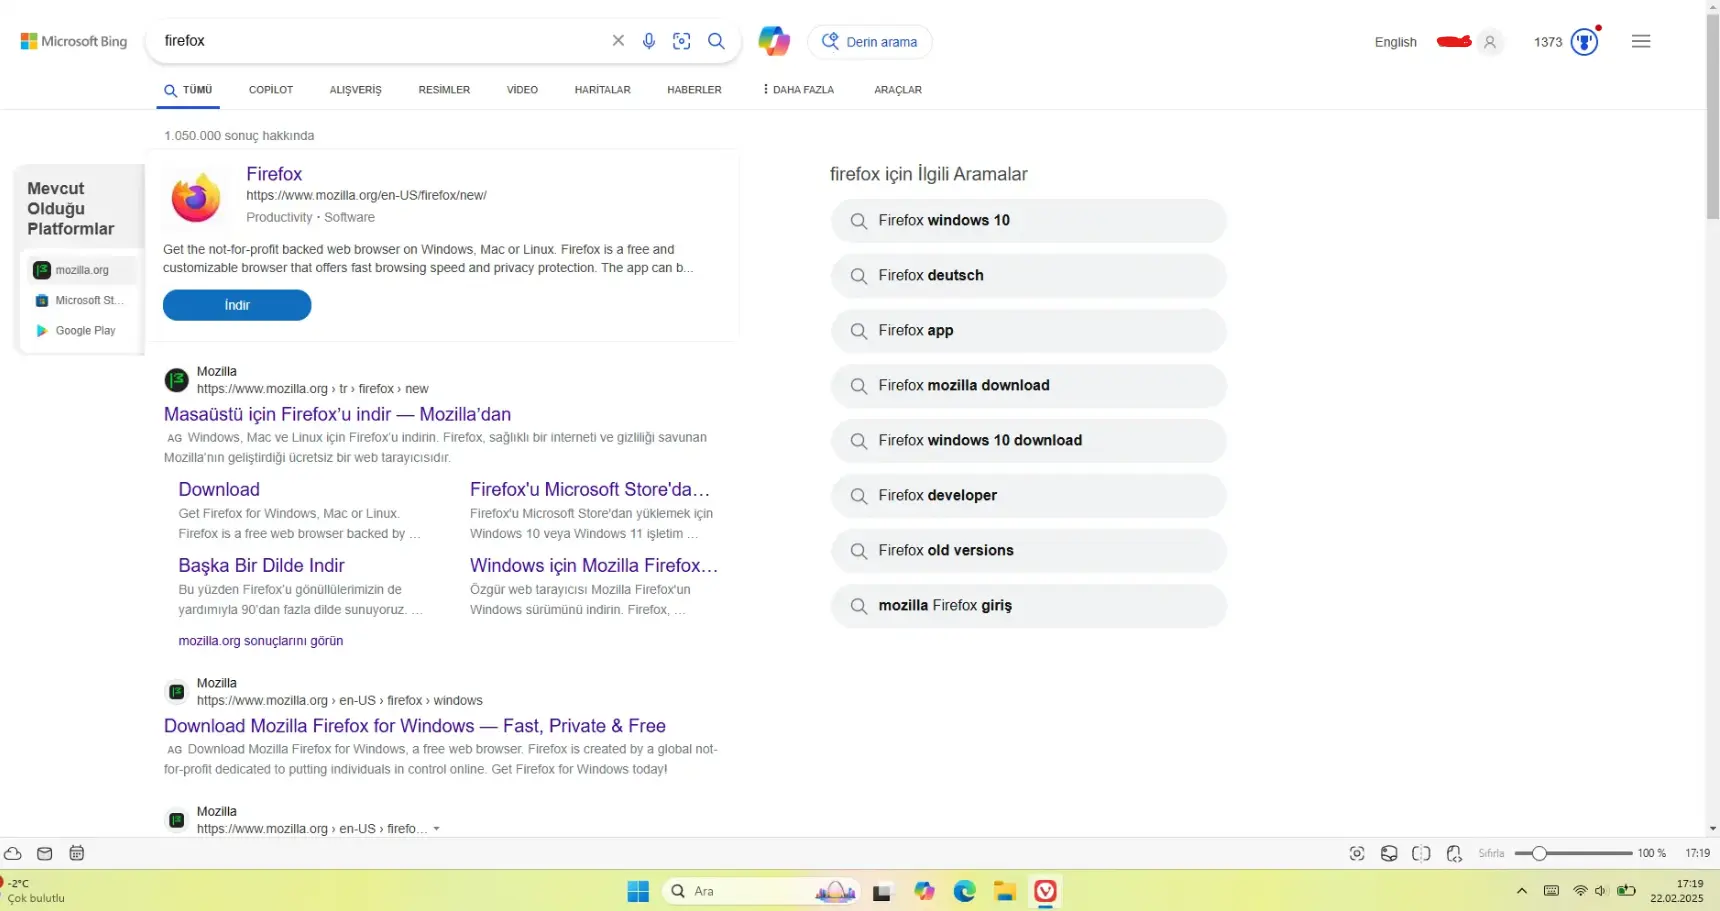Open the hamburger settings menu
The image size is (1720, 911).
[x=1641, y=41]
